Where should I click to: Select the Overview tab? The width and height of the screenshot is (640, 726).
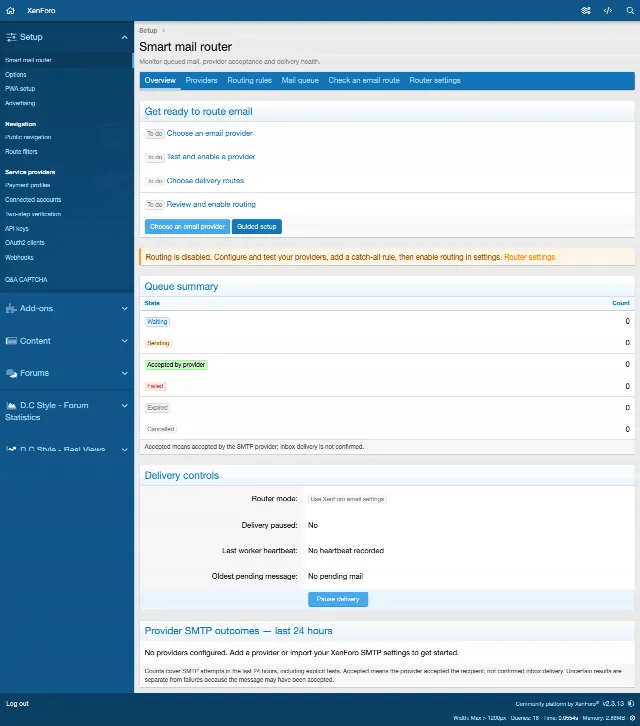(x=160, y=81)
